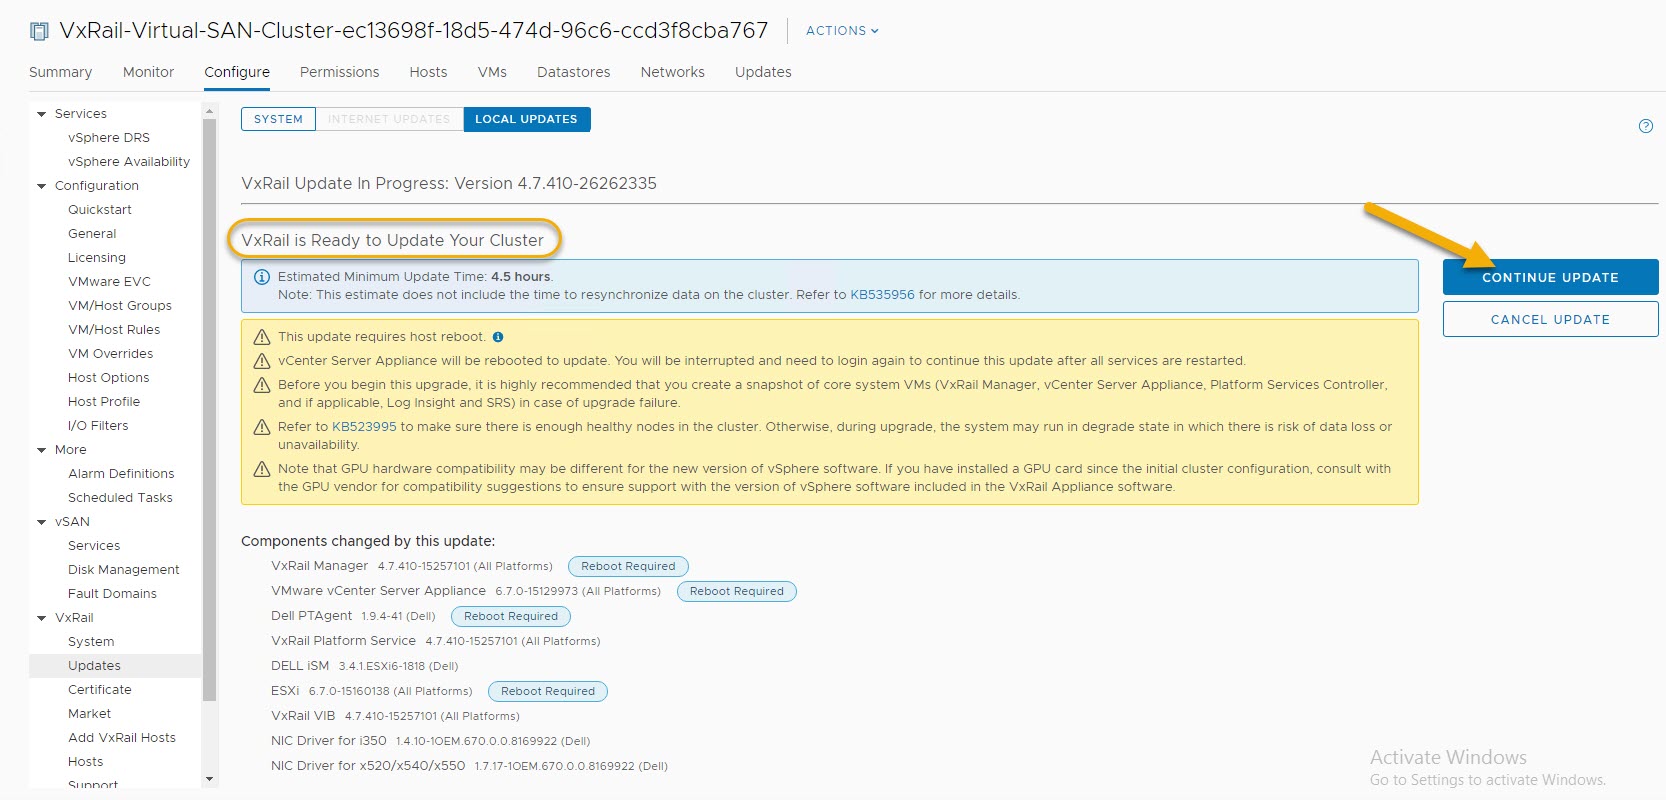The width and height of the screenshot is (1666, 800).
Task: Click Reboot Required badge for vCenter Server Appliance
Action: [x=737, y=591]
